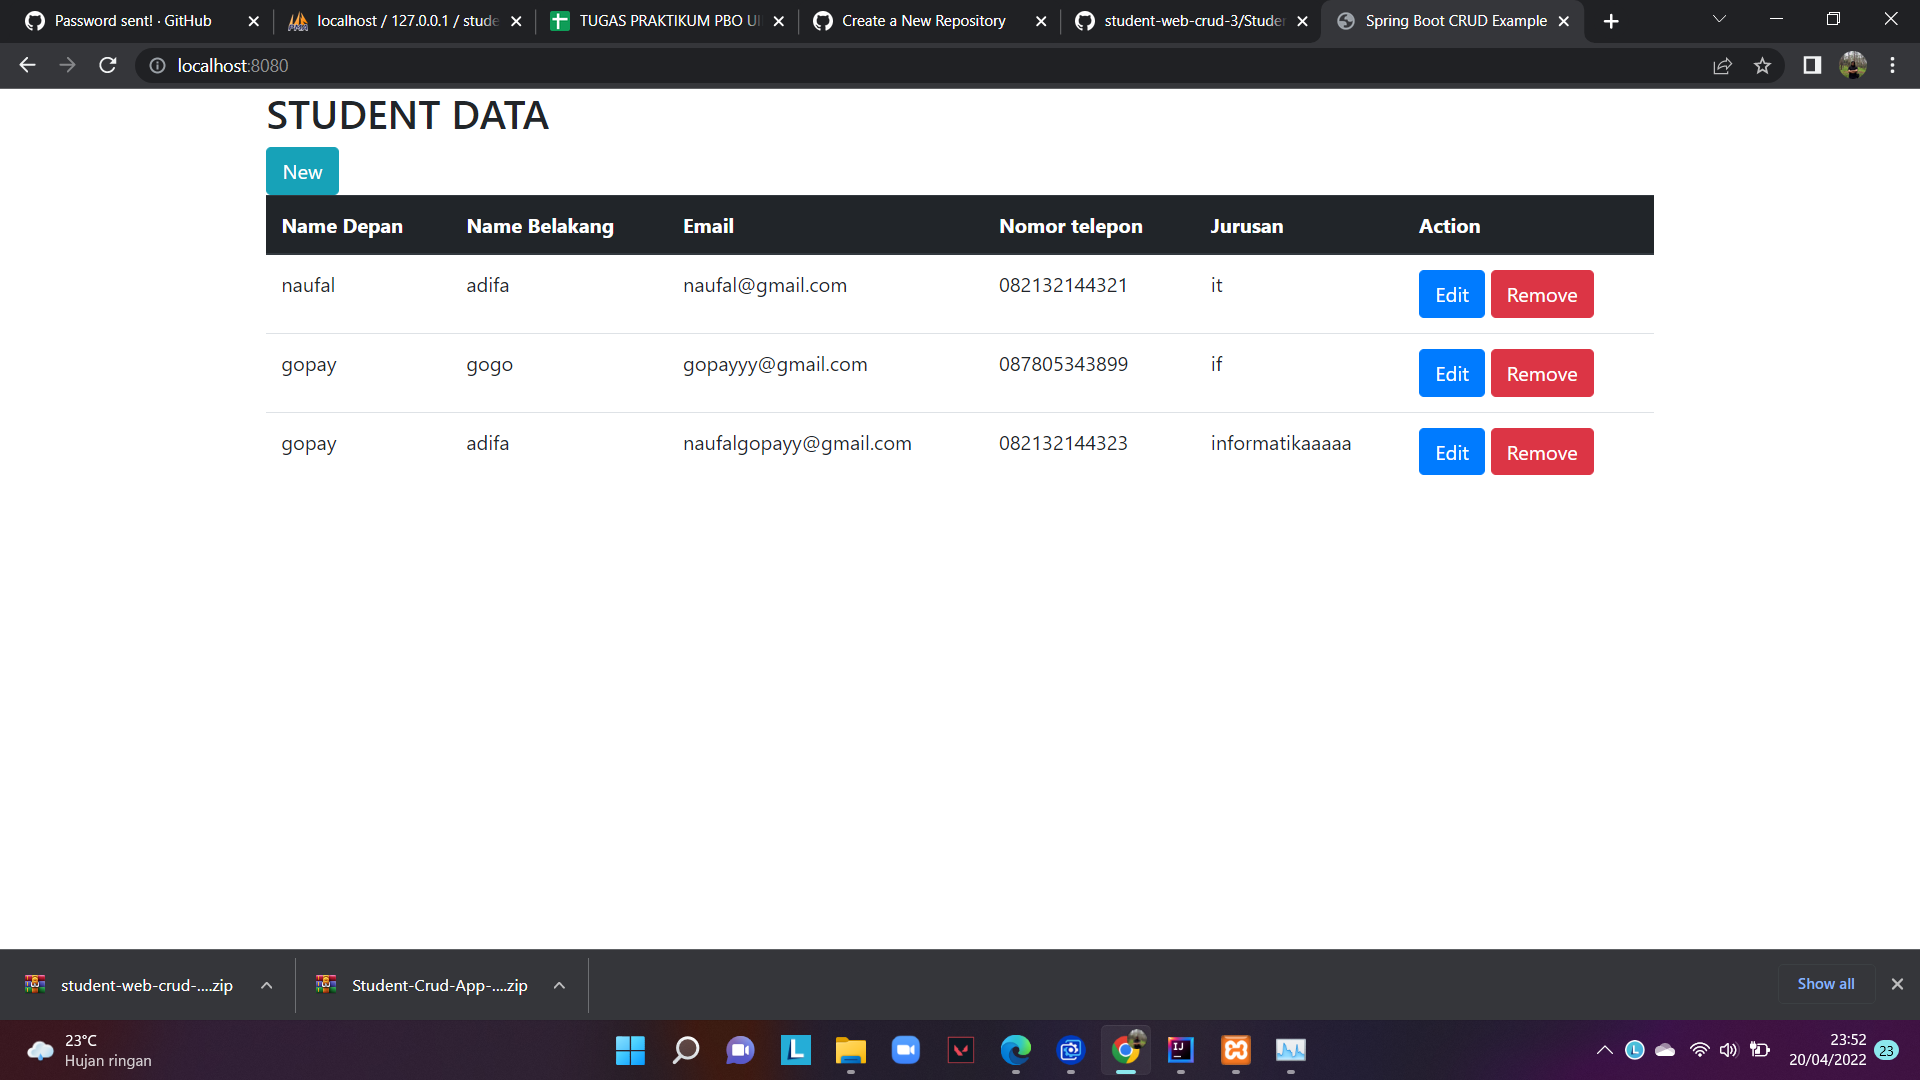This screenshot has height=1080, width=1920.
Task: Open Valorant icon in taskbar
Action: tap(960, 1050)
